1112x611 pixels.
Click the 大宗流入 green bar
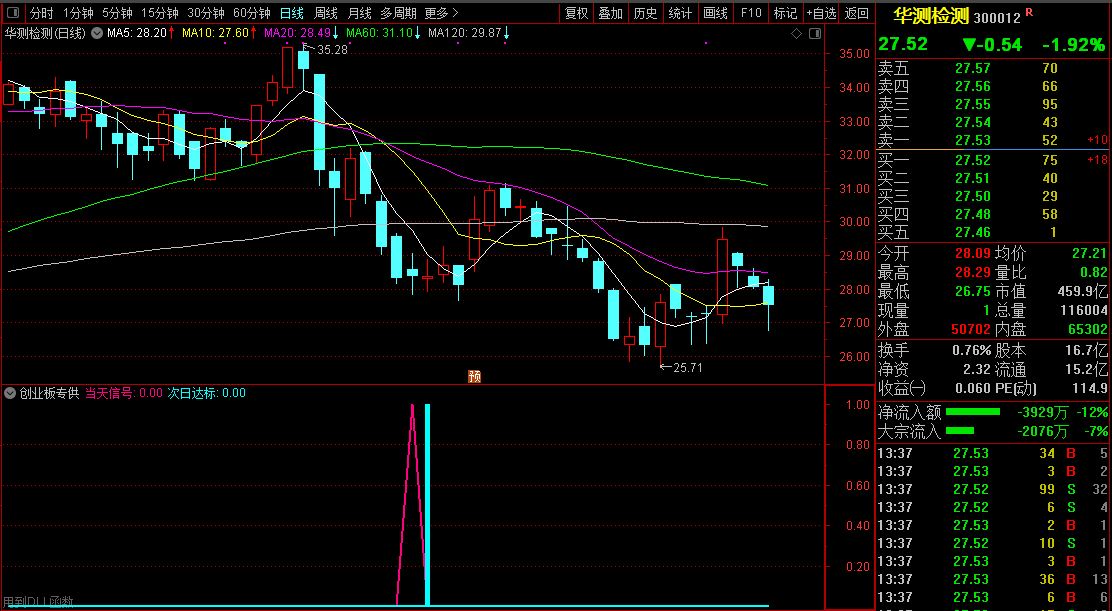click(x=960, y=431)
